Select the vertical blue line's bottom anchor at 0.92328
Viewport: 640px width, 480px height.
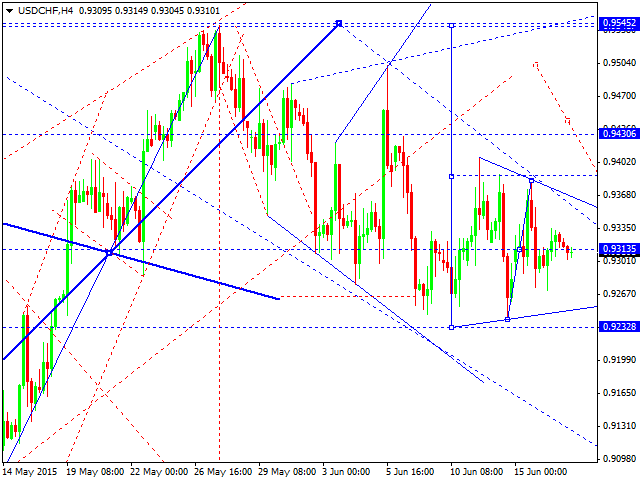tap(451, 327)
